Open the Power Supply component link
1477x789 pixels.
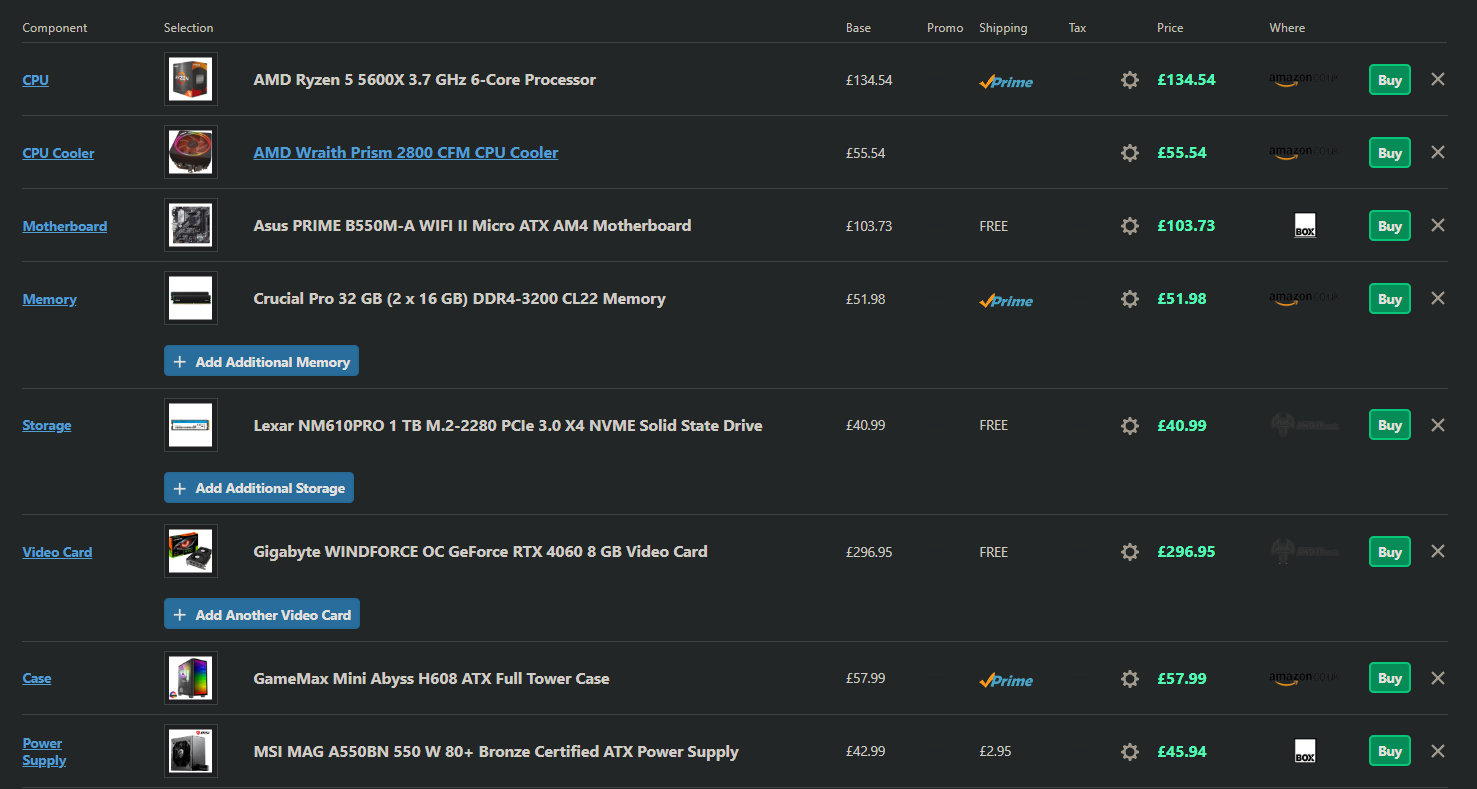click(x=44, y=752)
